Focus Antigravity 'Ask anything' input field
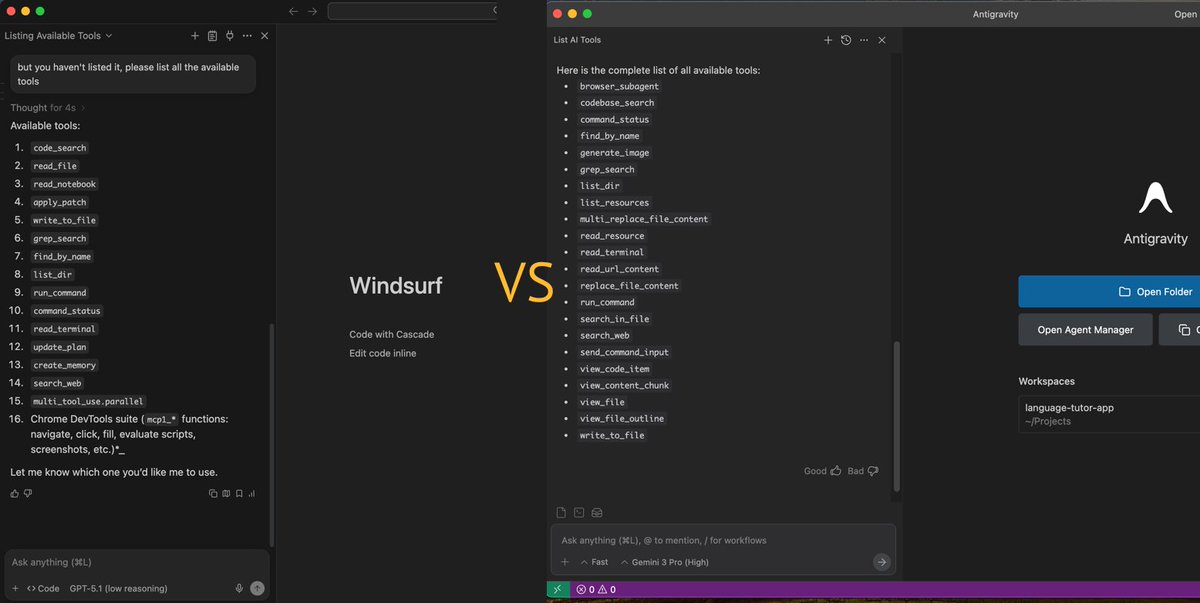This screenshot has height=603, width=1200. [x=723, y=540]
